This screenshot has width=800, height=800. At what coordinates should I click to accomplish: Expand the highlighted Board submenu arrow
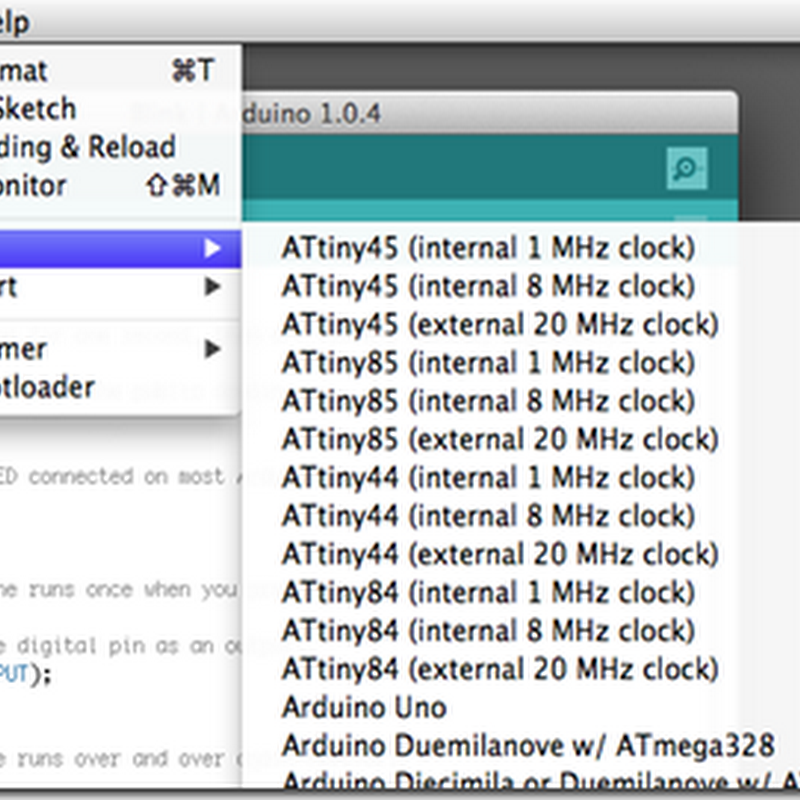point(212,248)
